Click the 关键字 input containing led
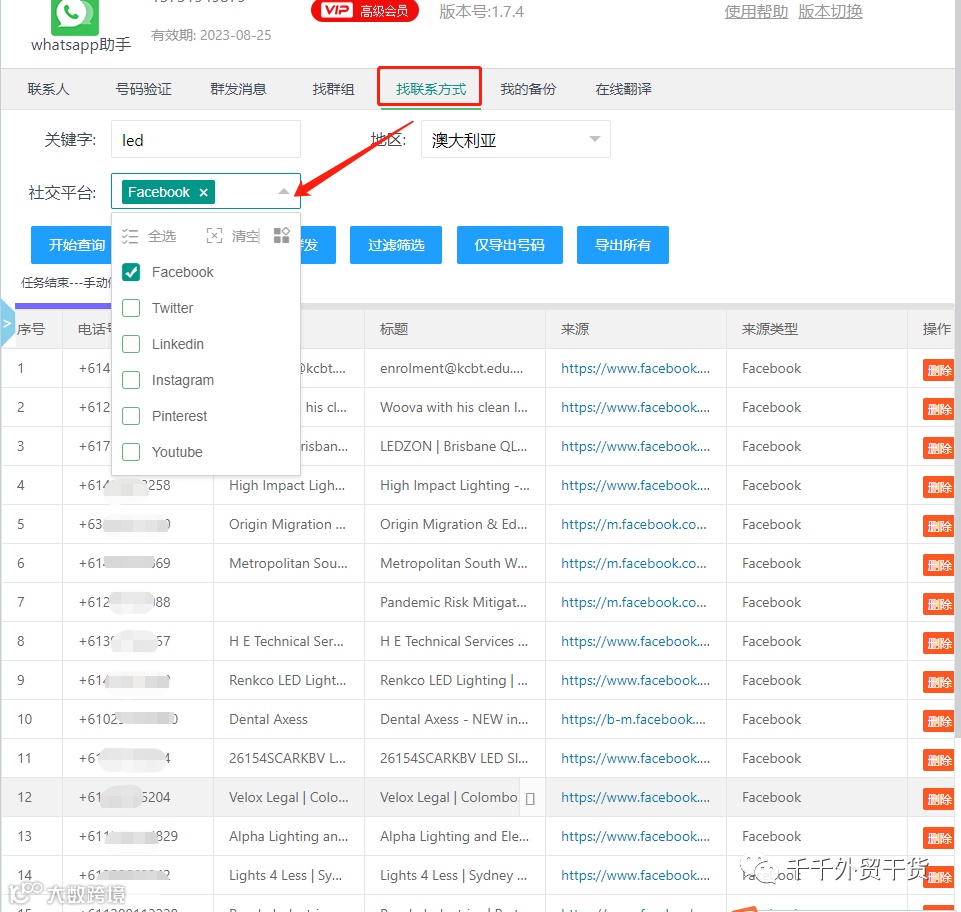The width and height of the screenshot is (961, 912). 205,140
